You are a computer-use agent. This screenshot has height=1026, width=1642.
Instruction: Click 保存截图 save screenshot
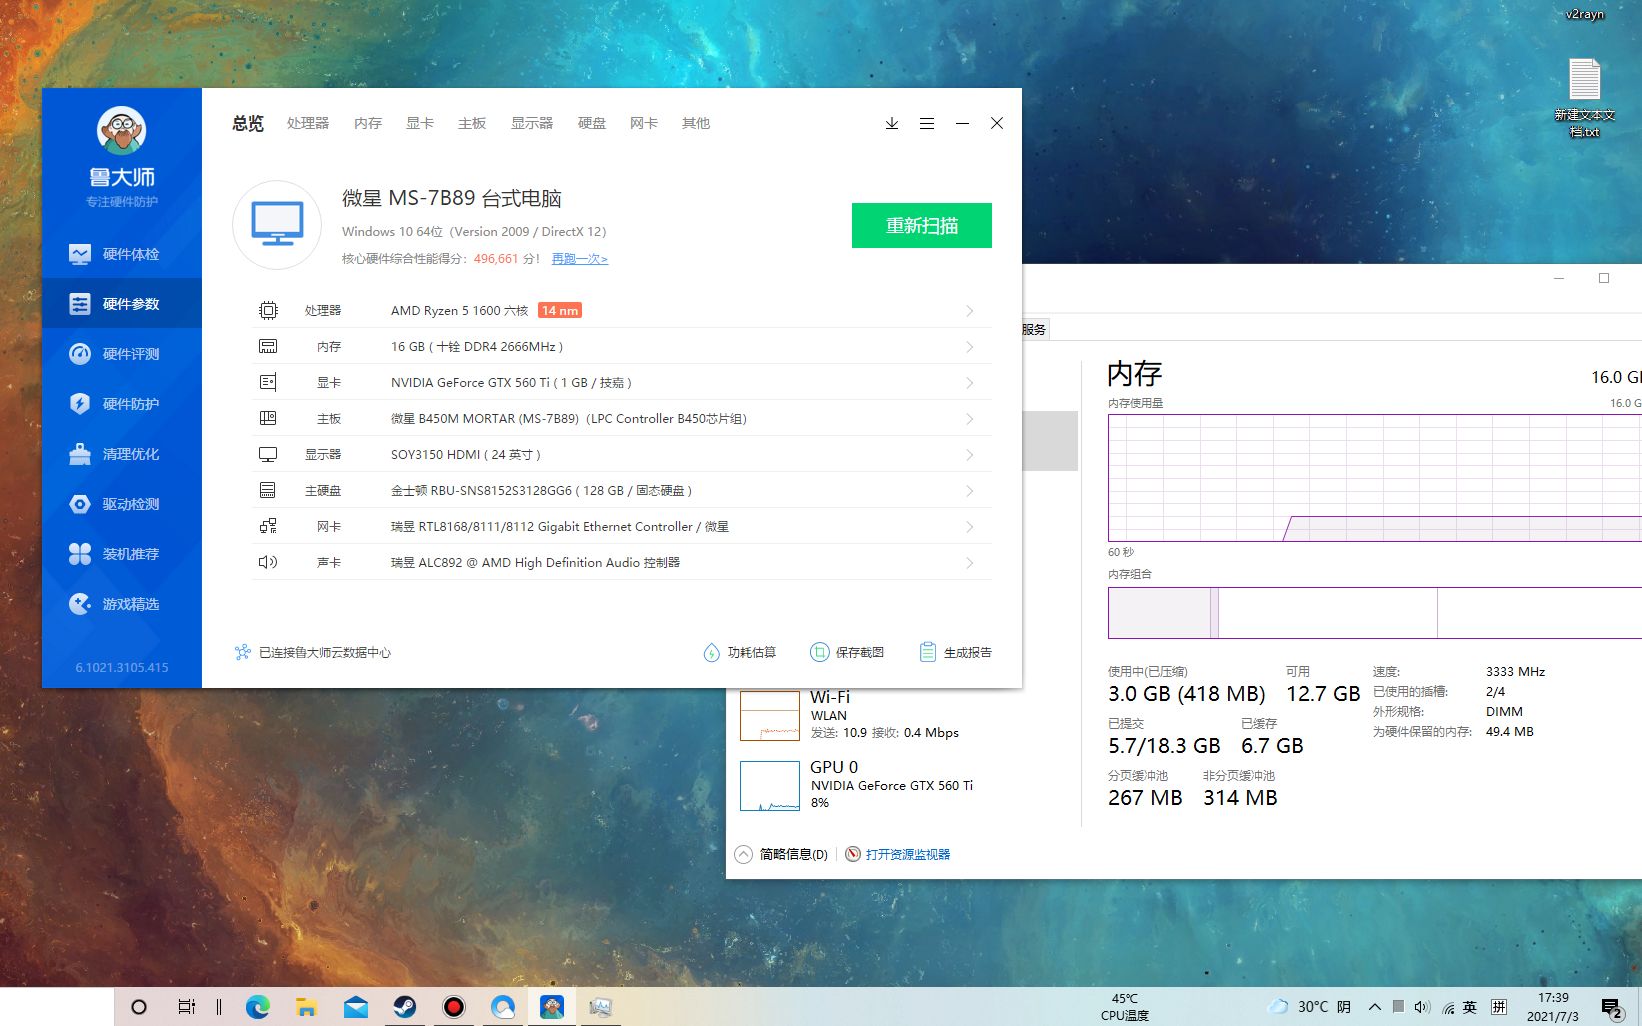[x=847, y=652]
